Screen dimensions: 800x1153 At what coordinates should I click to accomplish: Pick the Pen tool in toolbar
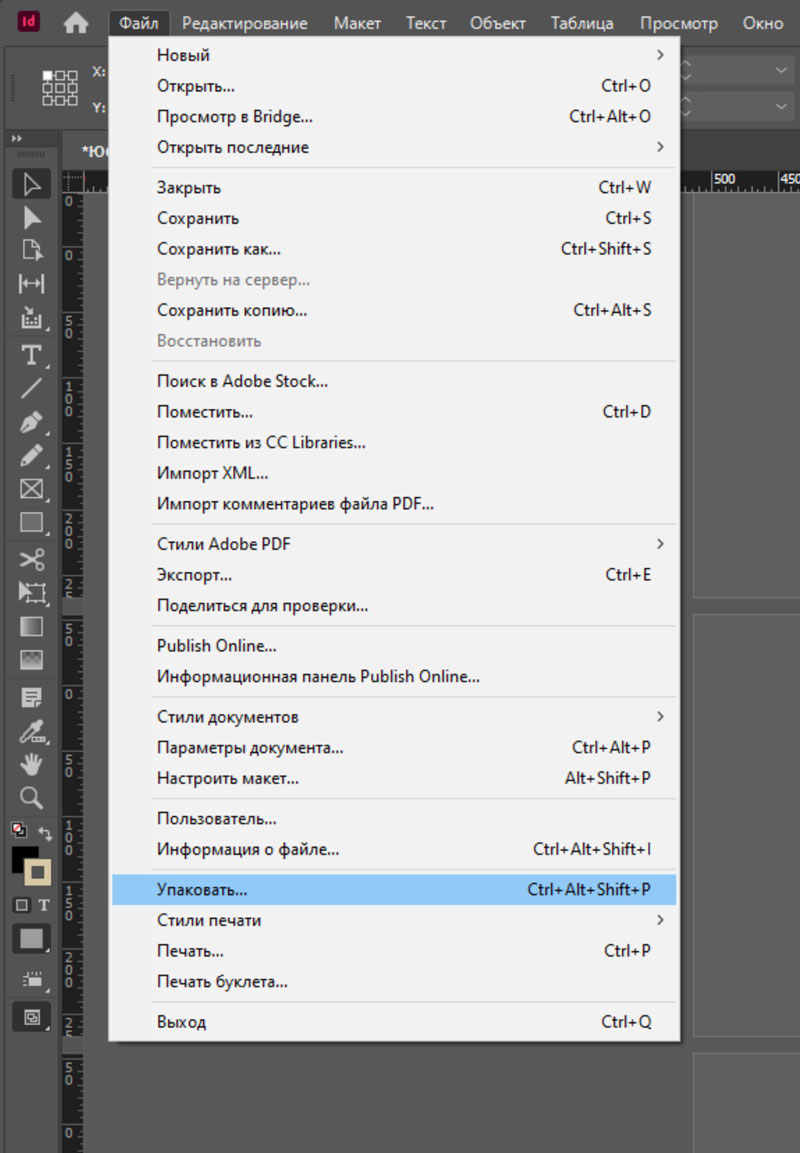tap(32, 422)
